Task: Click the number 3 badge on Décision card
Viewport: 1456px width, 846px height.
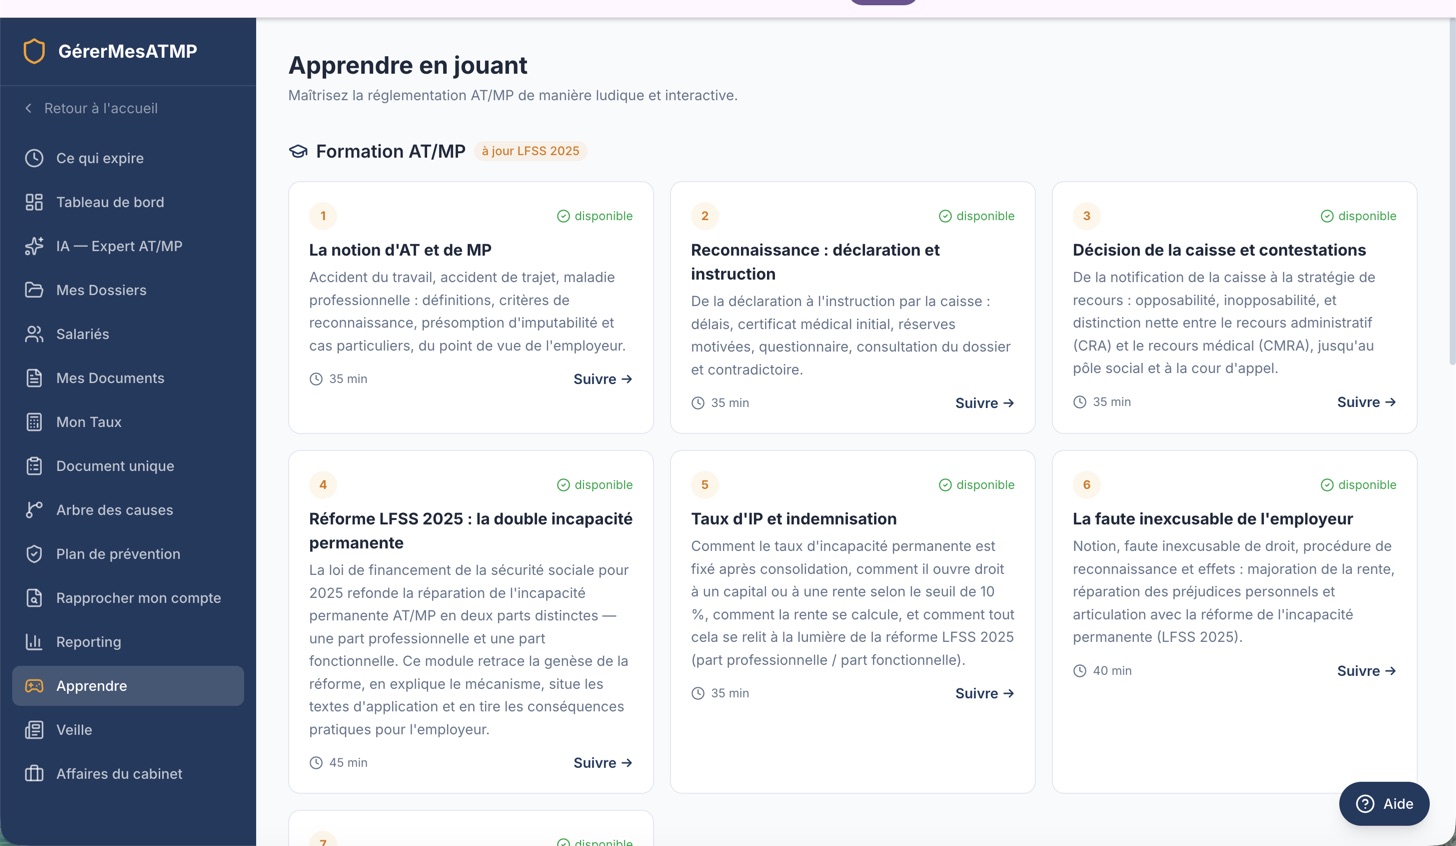Action: [x=1087, y=216]
